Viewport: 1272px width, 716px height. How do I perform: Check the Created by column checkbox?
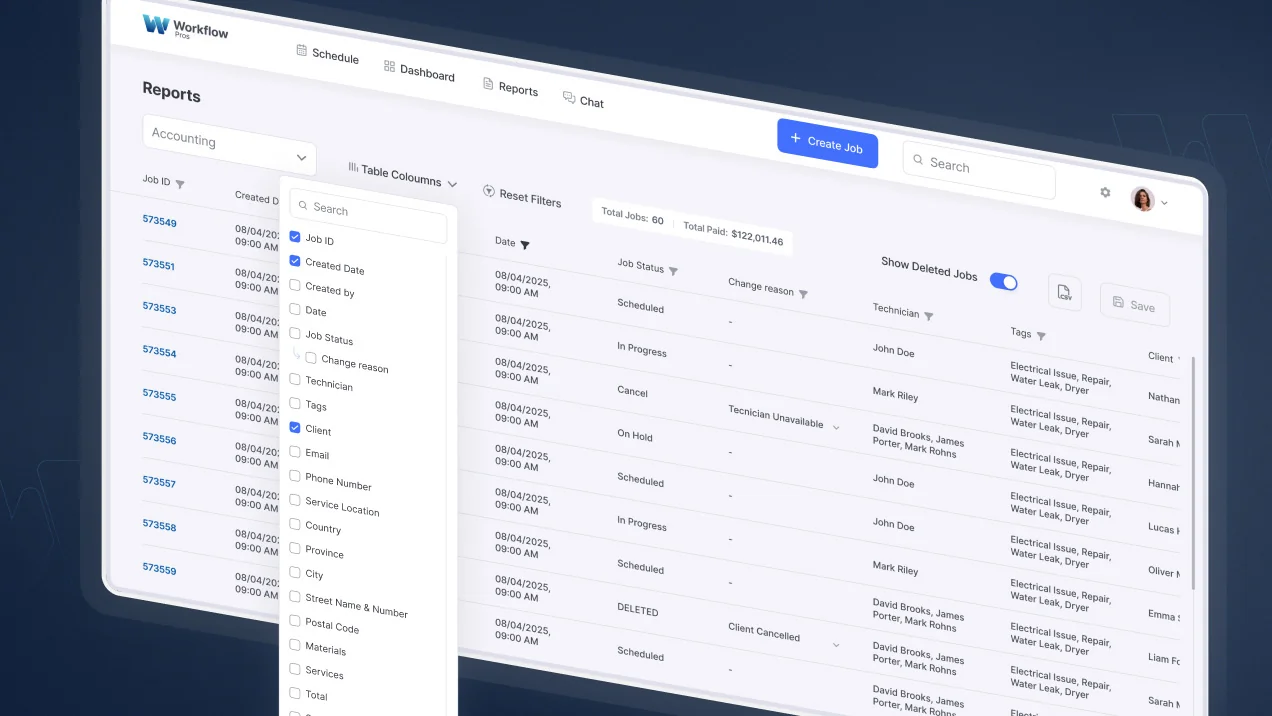coord(295,285)
